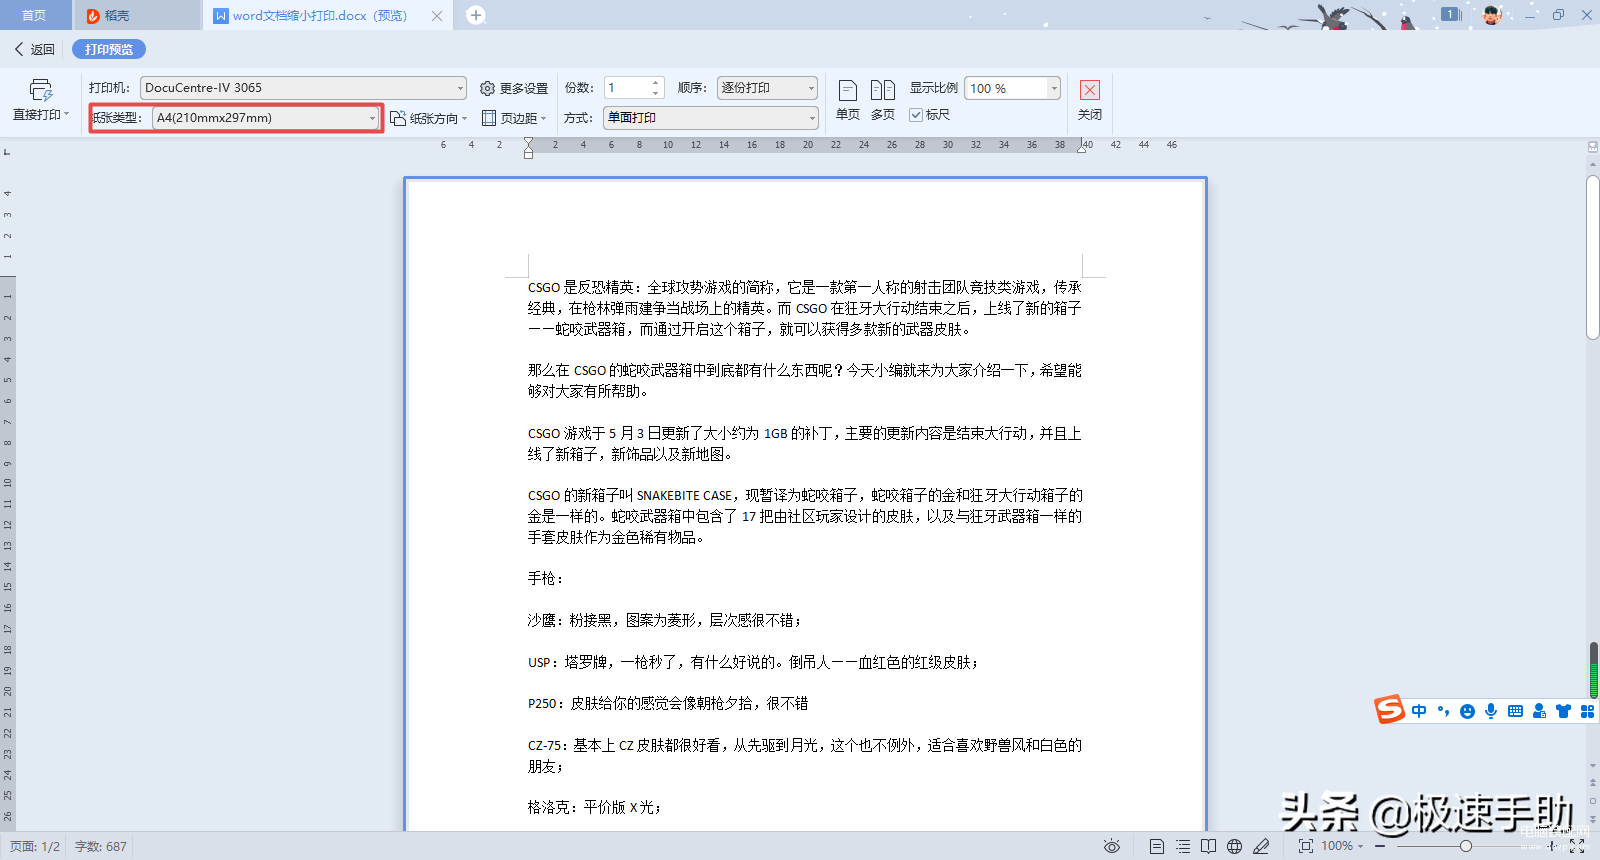Open Sogou toolbox grid icon

click(x=1587, y=711)
